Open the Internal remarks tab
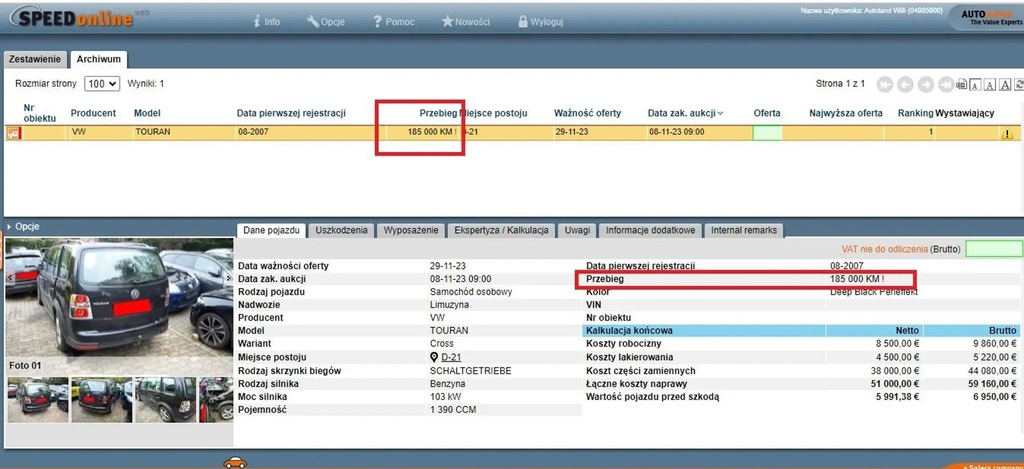 [x=744, y=231]
